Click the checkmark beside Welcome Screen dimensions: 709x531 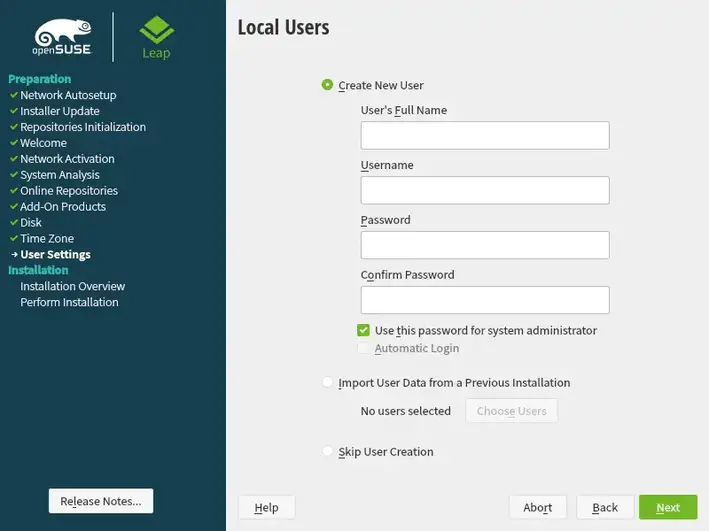click(14, 143)
